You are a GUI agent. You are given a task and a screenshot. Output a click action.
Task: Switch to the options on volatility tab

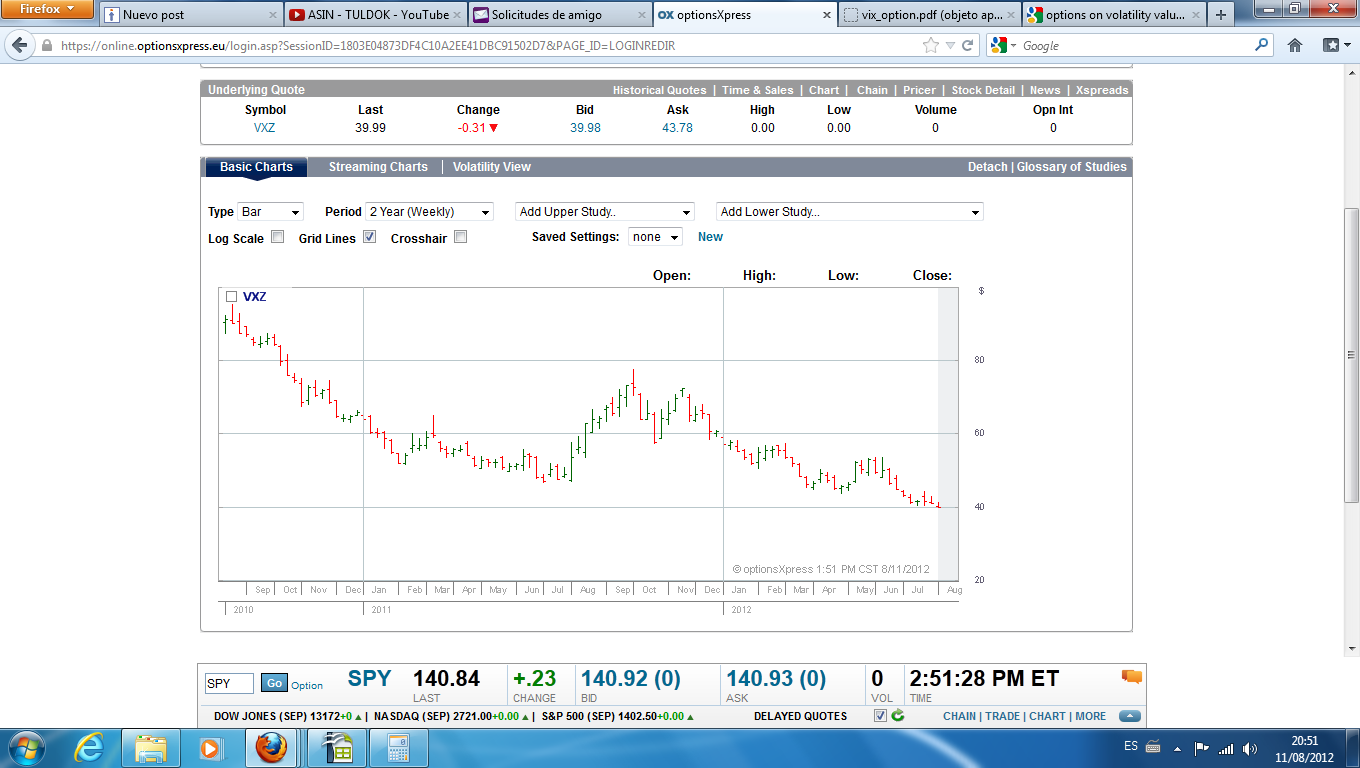point(1113,15)
